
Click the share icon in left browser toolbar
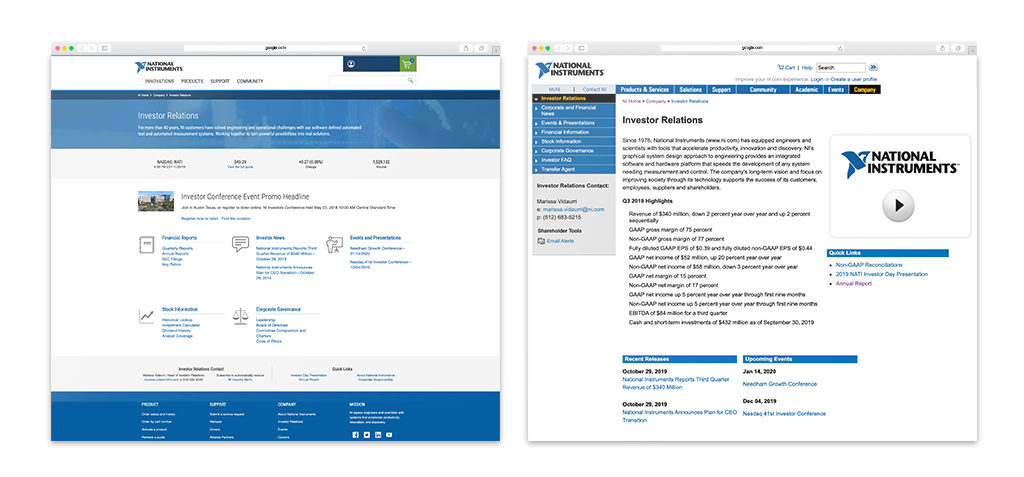[466, 48]
